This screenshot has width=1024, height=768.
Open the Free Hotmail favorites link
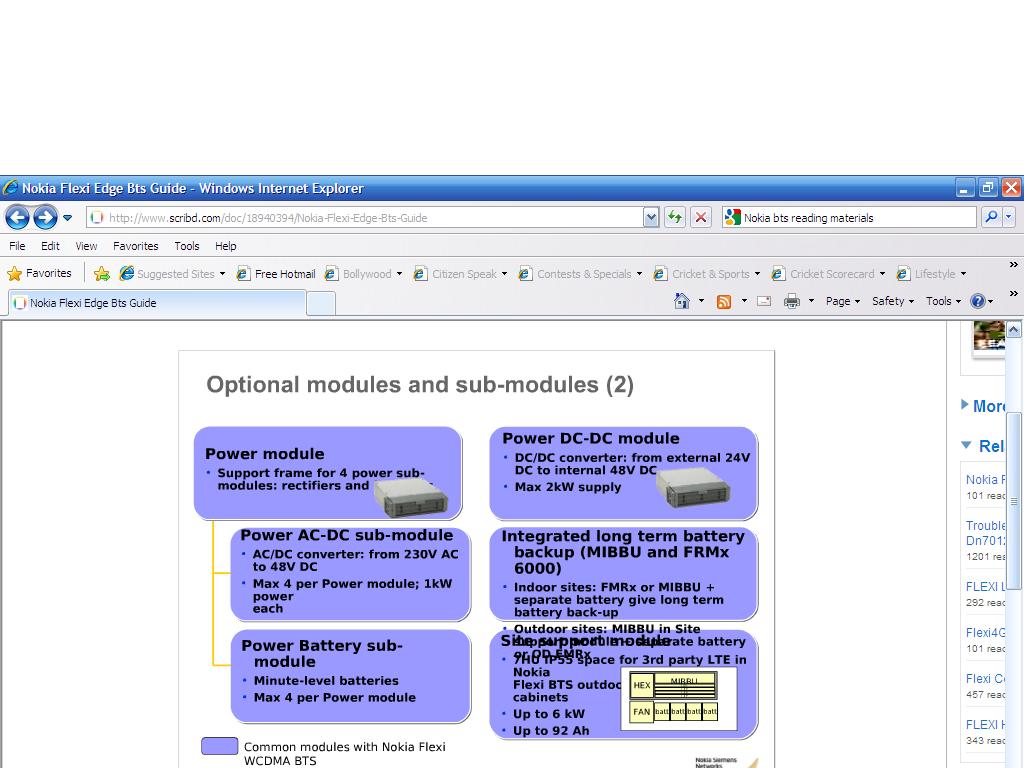point(277,273)
